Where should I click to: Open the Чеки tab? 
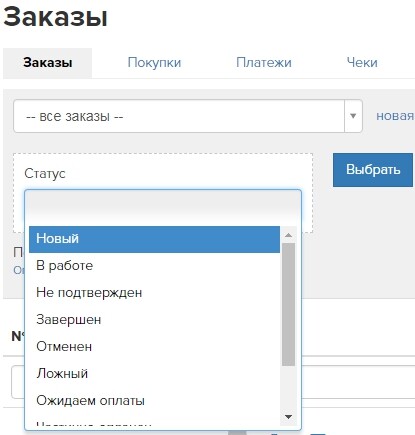point(362,63)
